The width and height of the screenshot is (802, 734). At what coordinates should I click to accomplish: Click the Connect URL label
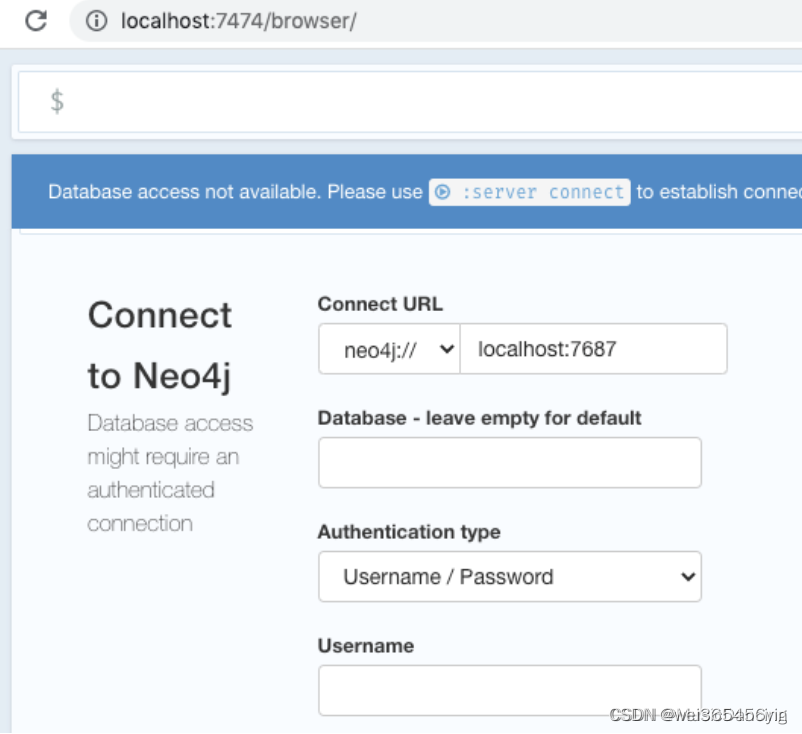point(380,304)
